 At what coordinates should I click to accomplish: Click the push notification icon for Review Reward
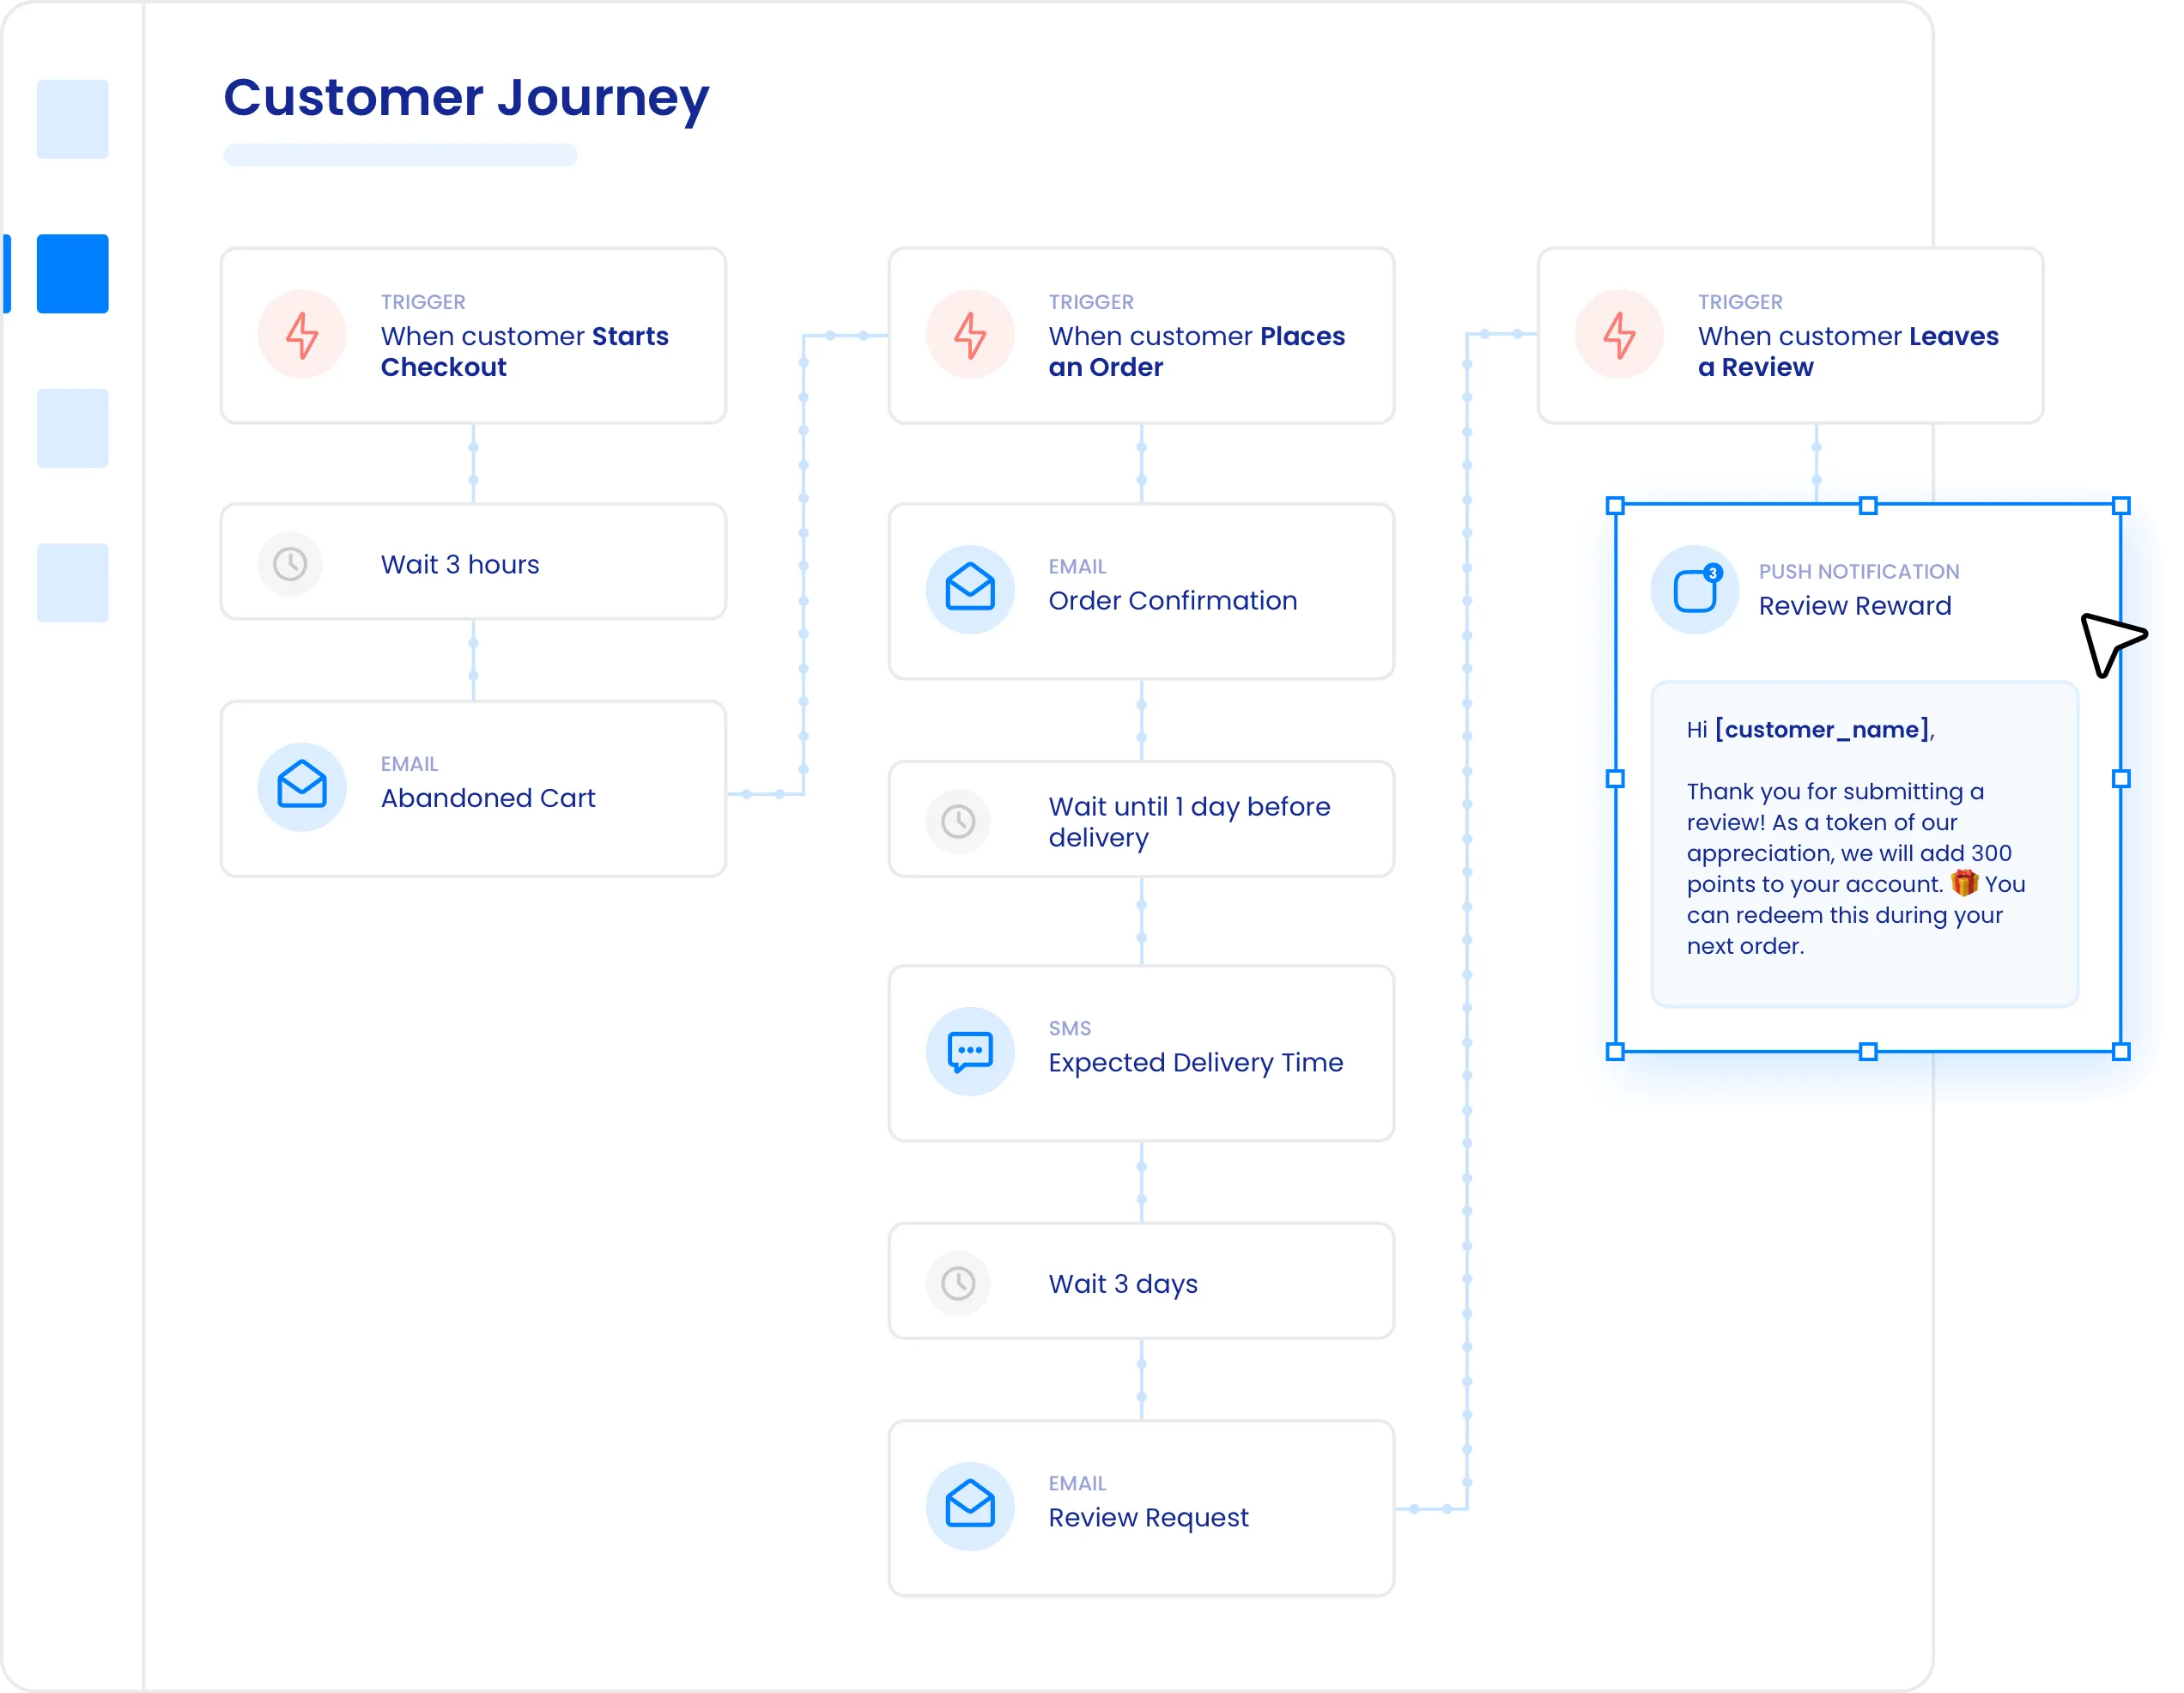pyautogui.click(x=1695, y=589)
